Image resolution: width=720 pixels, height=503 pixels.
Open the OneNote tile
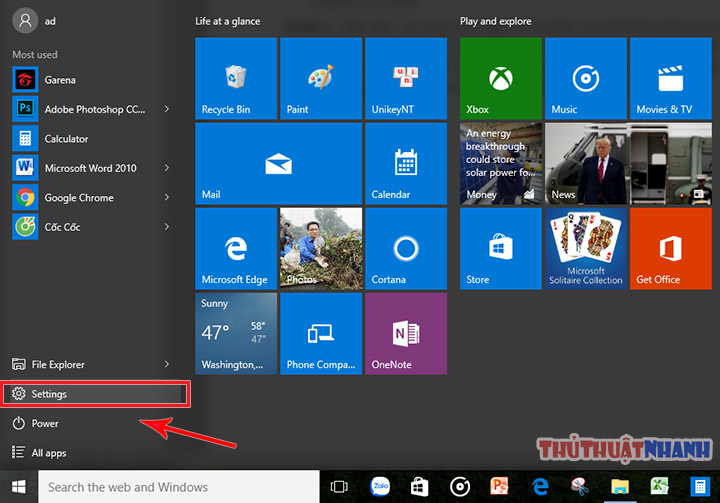(x=406, y=333)
